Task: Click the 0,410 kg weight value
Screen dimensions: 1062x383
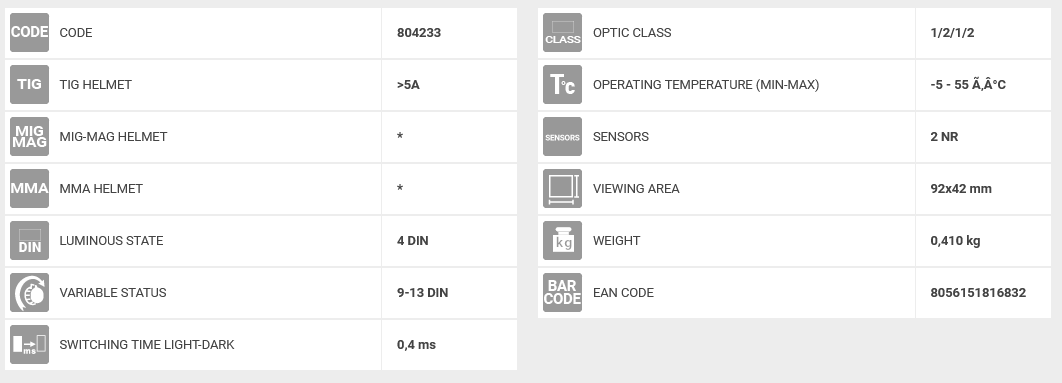Action: [955, 241]
